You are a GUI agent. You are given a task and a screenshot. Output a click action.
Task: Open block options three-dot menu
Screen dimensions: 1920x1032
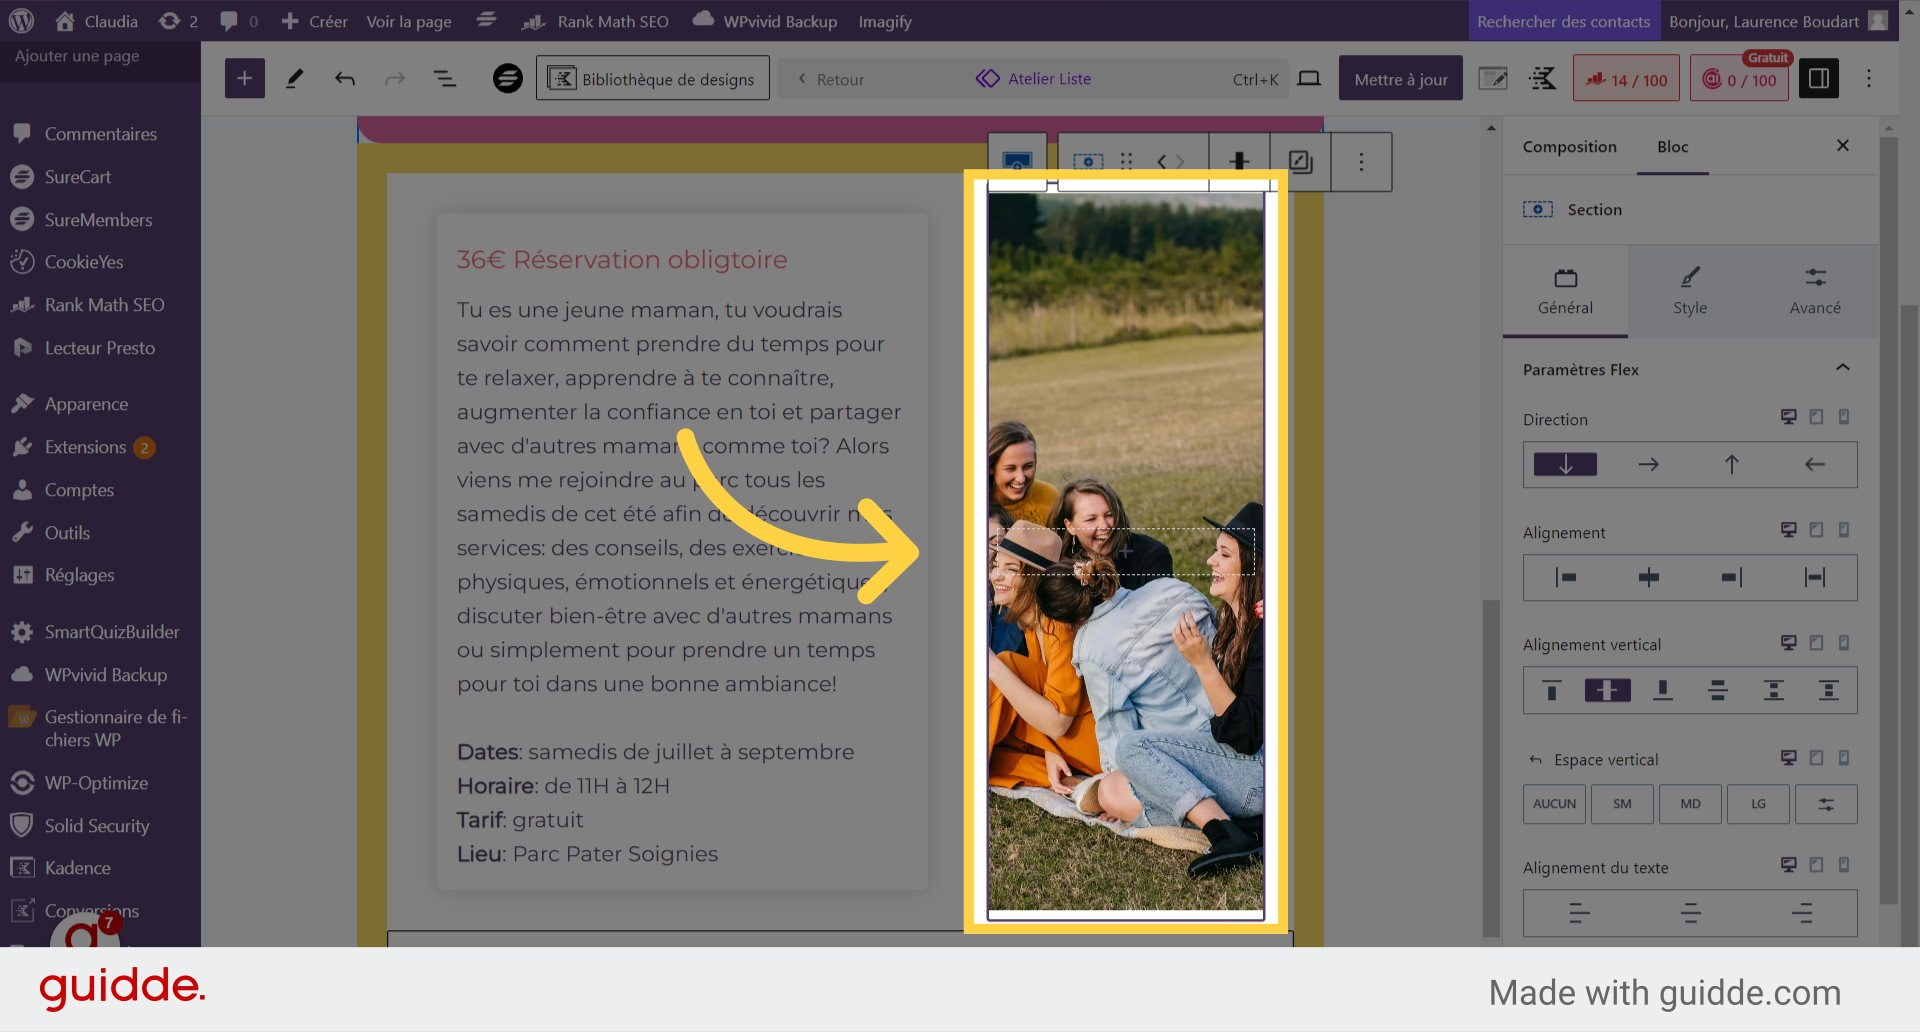(1361, 161)
